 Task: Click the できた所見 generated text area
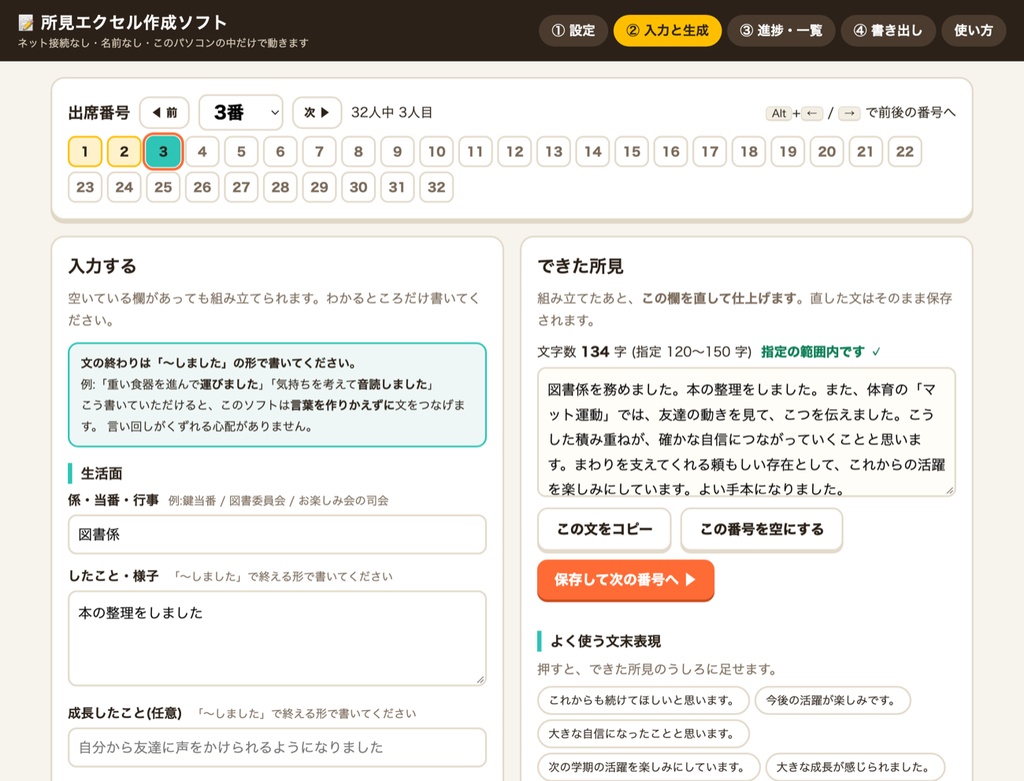coord(746,432)
